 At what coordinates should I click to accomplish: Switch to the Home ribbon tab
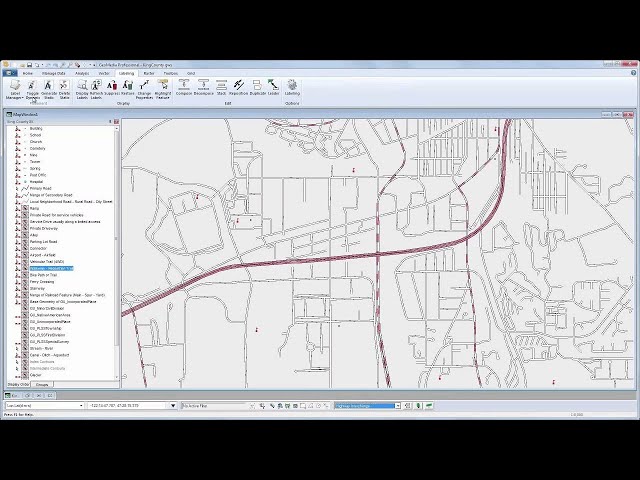tap(27, 73)
